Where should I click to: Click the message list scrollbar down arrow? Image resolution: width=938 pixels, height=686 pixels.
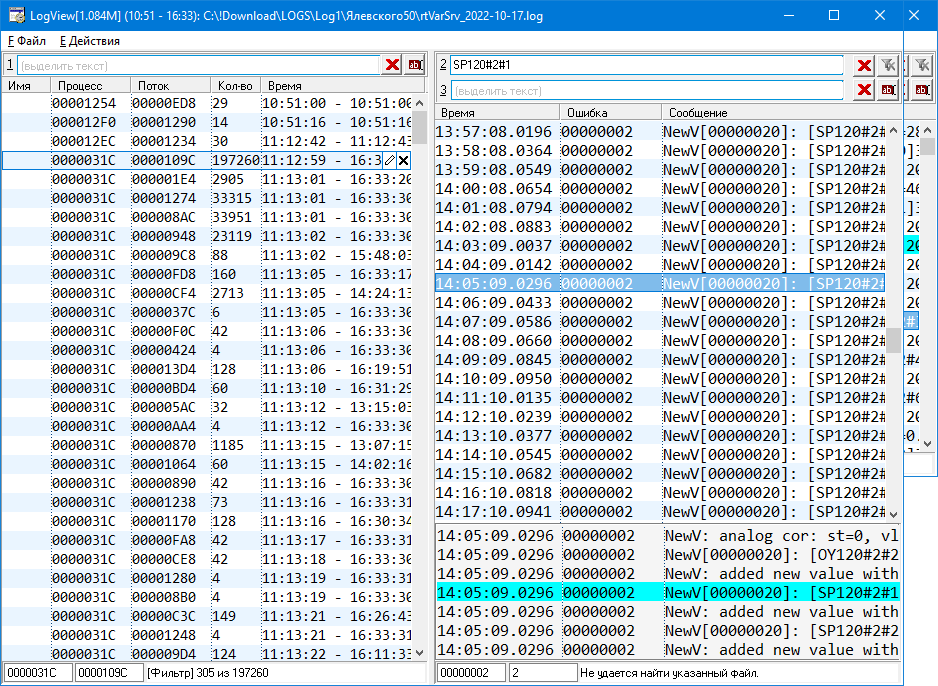893,514
